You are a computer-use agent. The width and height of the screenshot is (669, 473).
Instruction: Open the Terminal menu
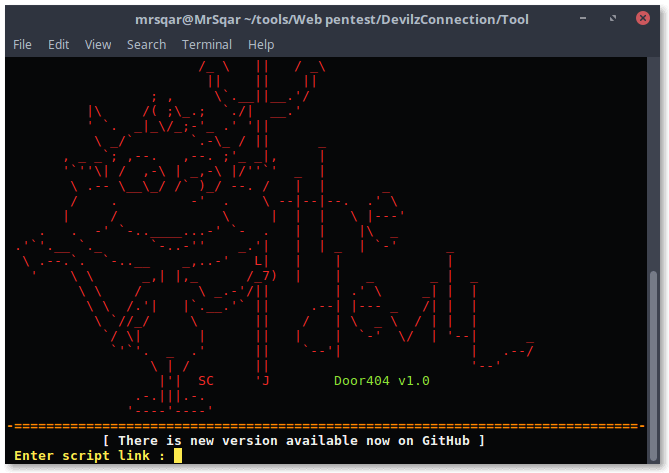(x=207, y=44)
